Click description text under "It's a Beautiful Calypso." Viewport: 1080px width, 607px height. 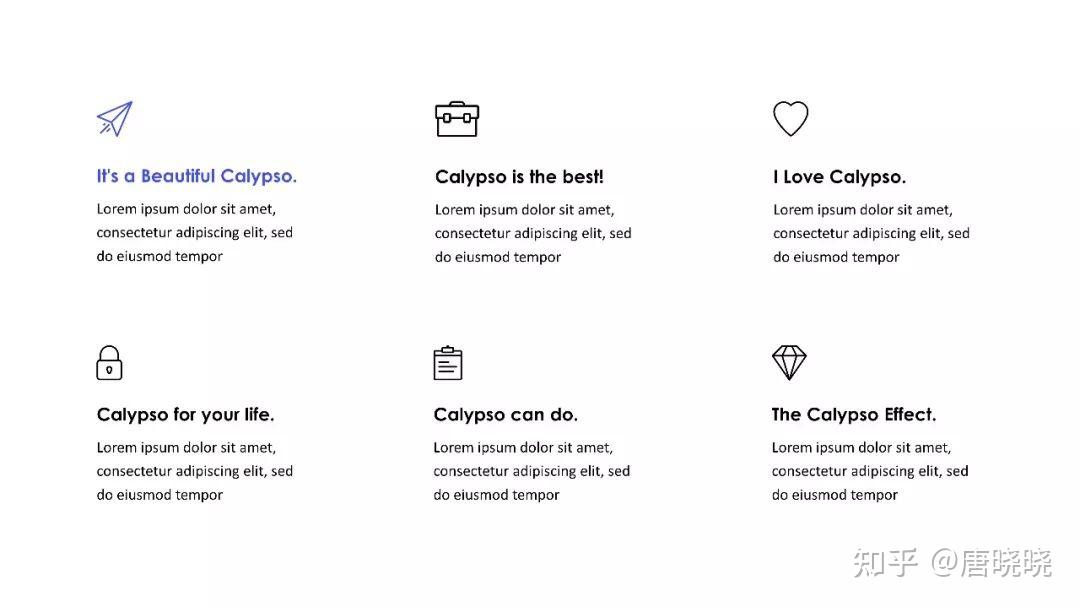coord(195,233)
